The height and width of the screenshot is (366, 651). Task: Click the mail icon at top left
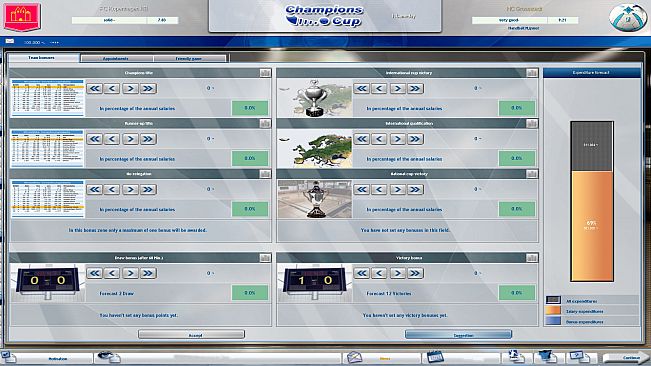(x=10, y=41)
